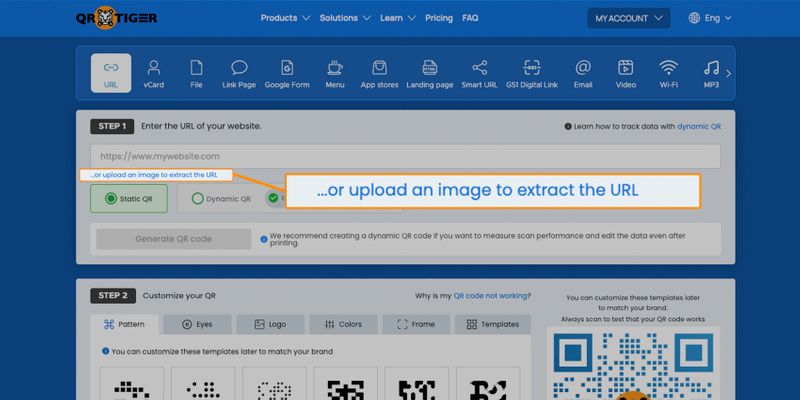800x400 pixels.
Task: Choose the Google Form QR type
Action: coord(287,73)
